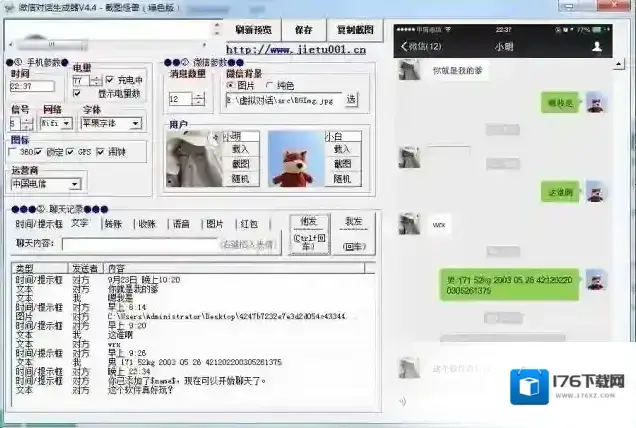Click the 他发 (Ctrl+回车) send button

(x=309, y=235)
